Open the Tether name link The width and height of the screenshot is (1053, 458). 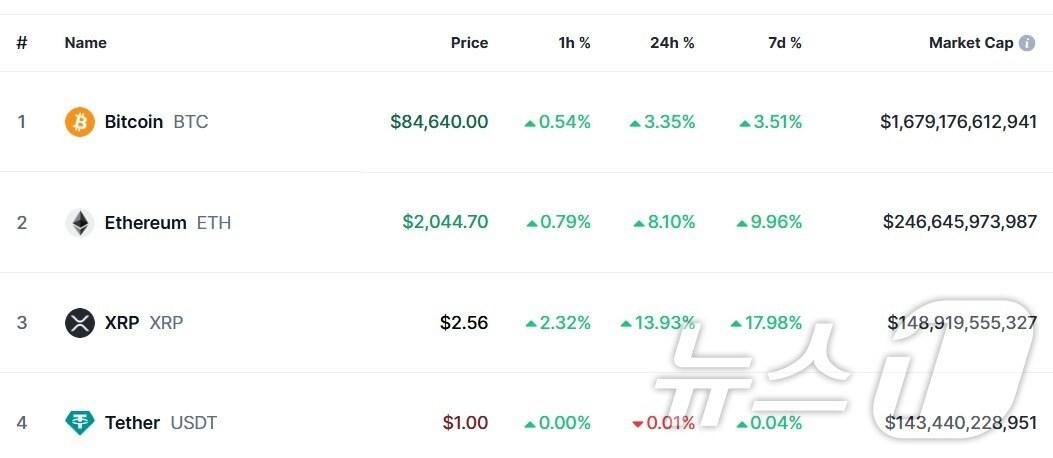pos(132,423)
